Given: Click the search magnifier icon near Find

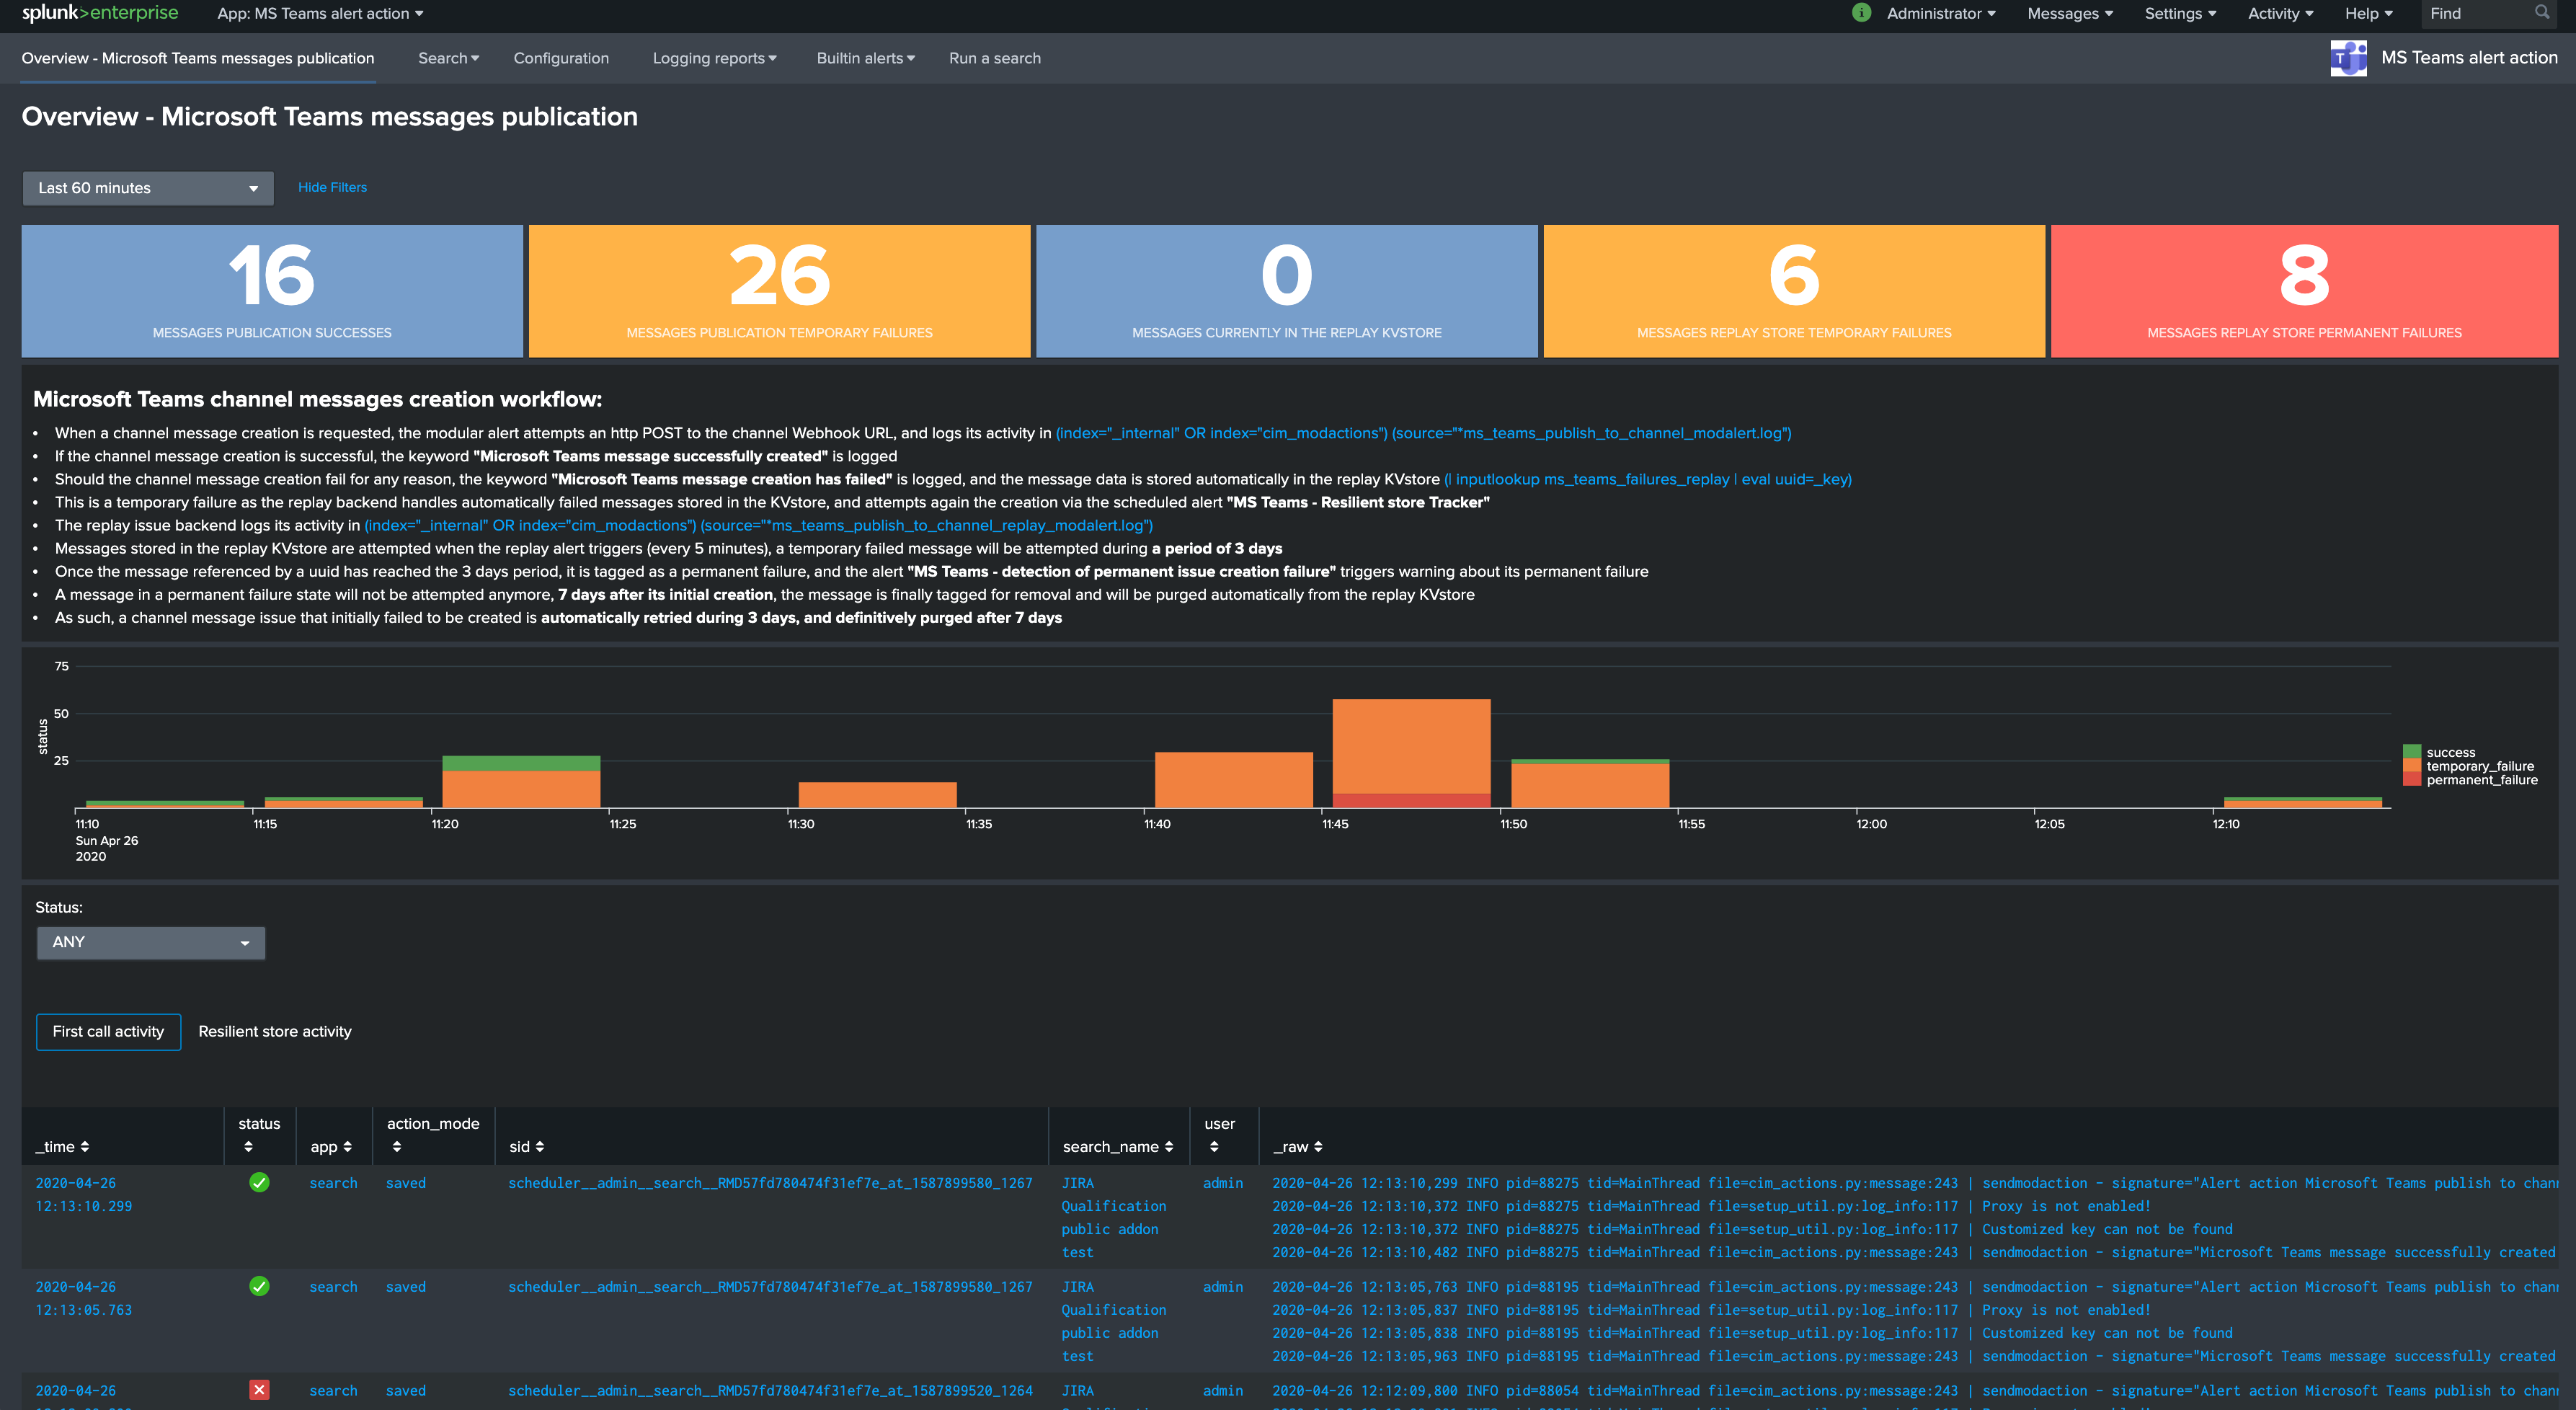Looking at the screenshot, I should [2544, 13].
